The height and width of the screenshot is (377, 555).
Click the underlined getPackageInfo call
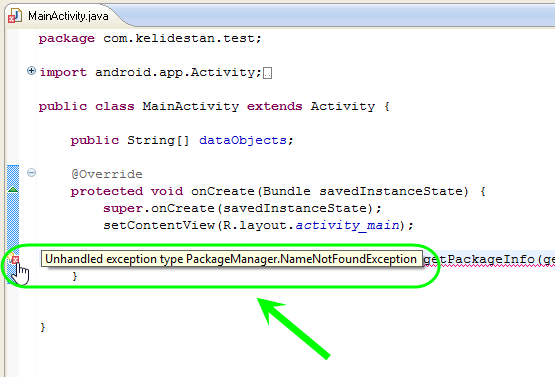[x=479, y=259]
